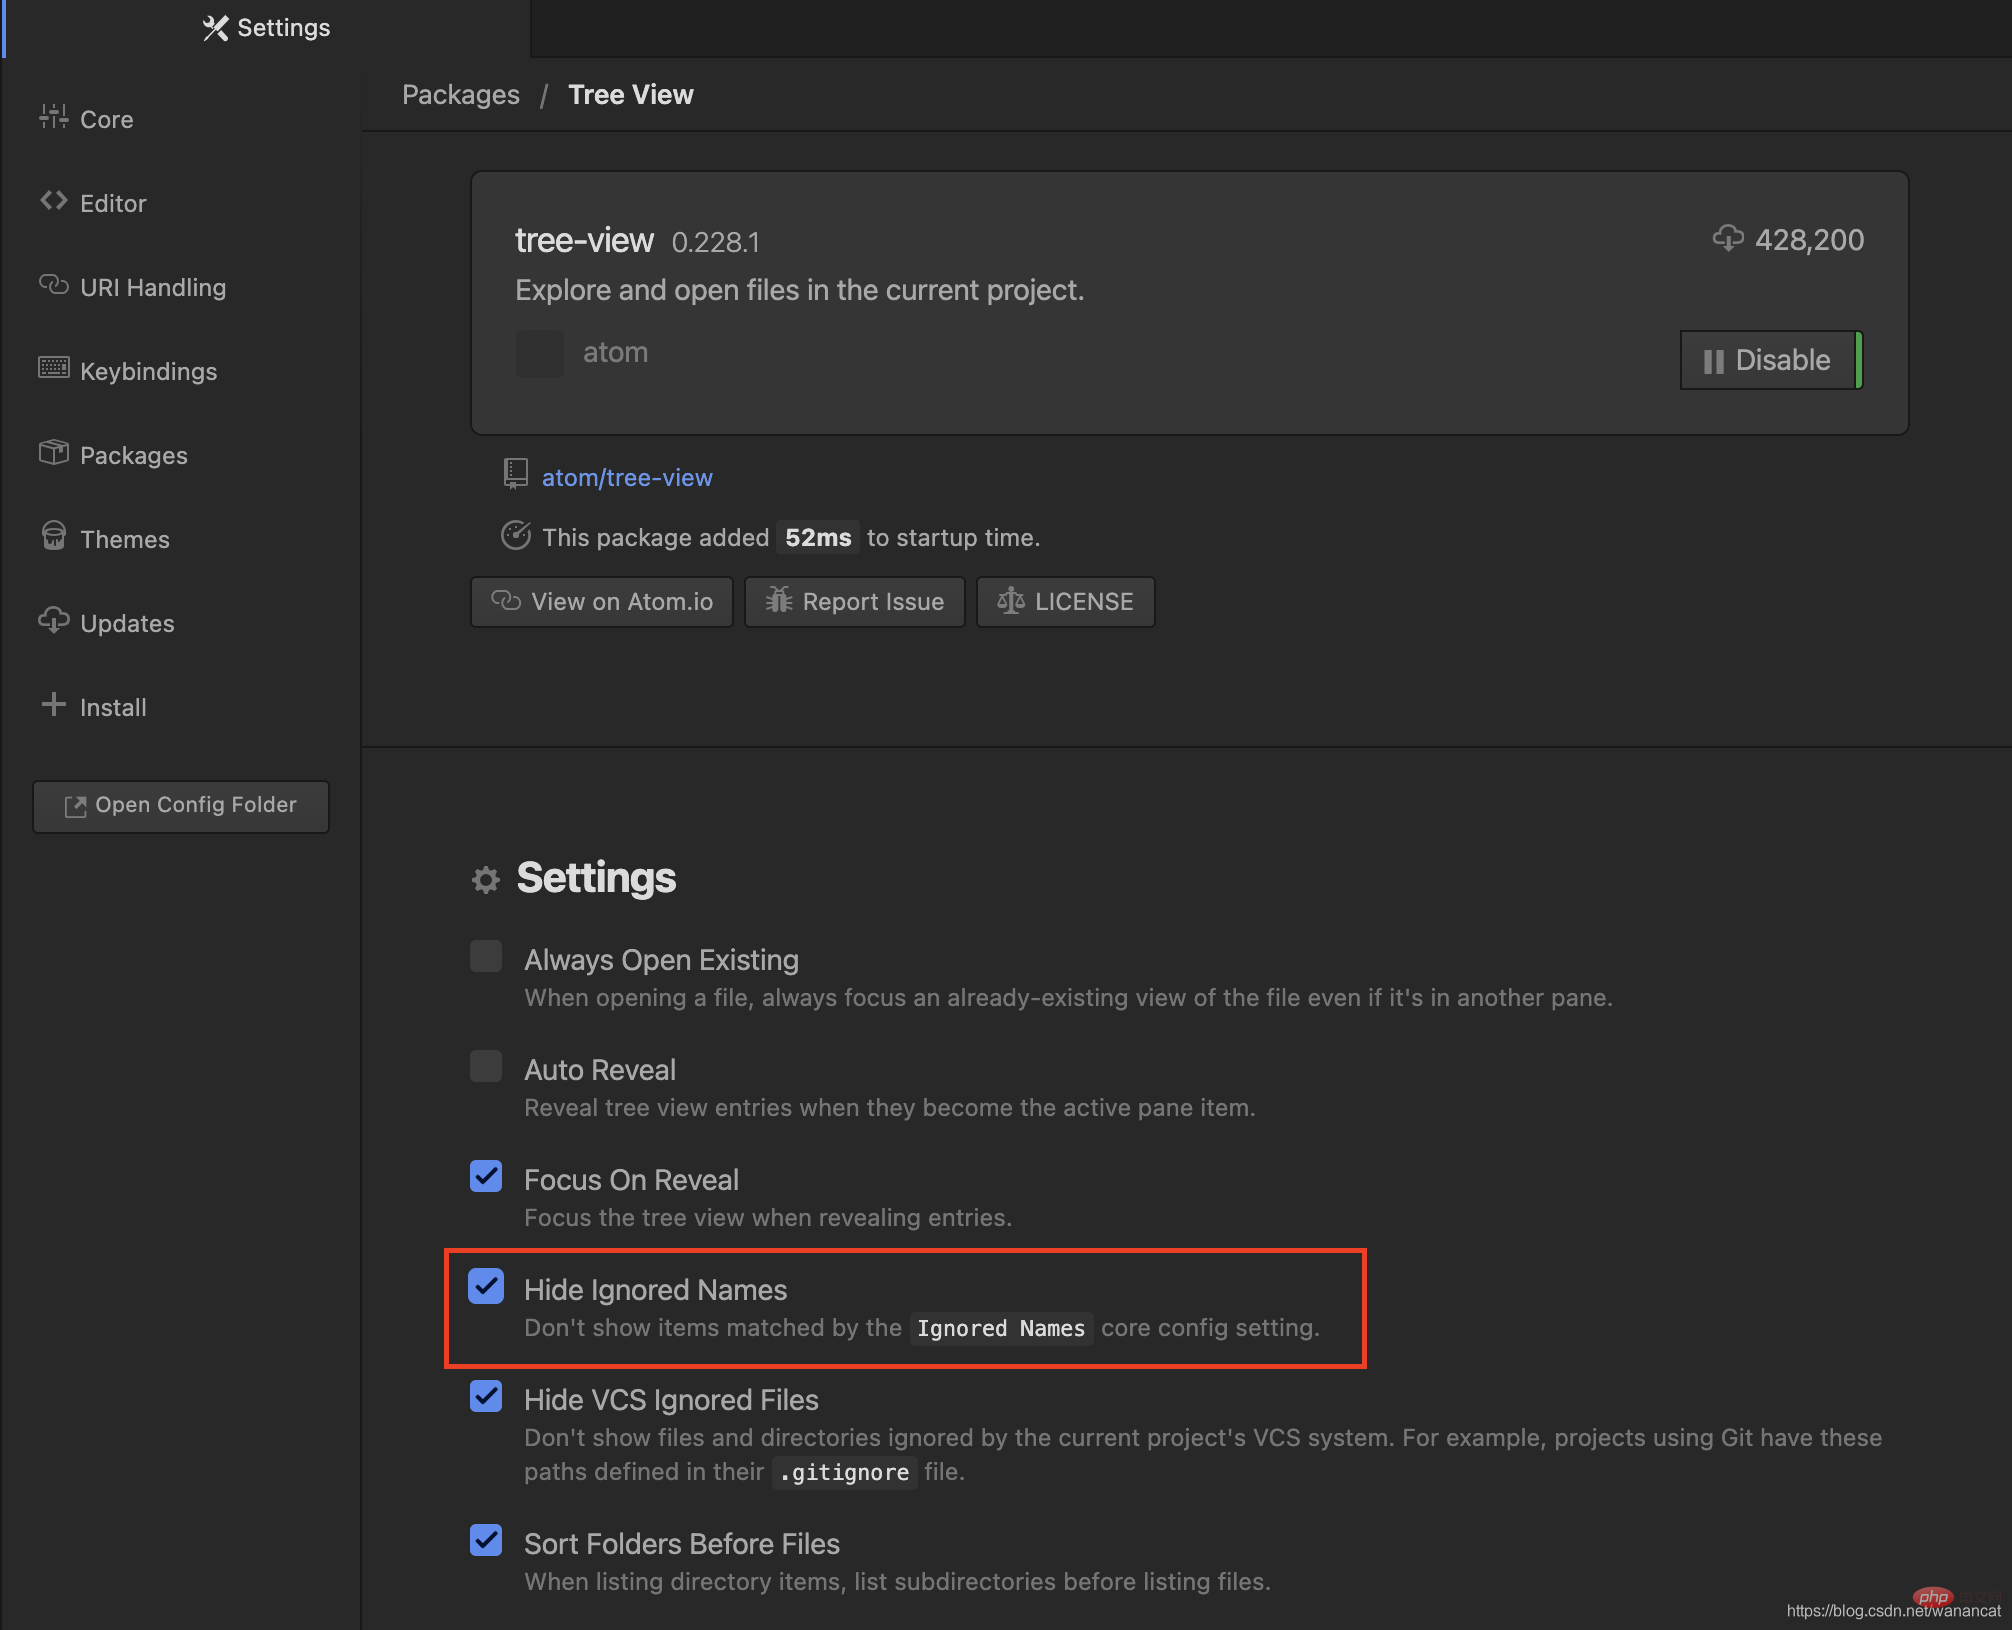Open Themes paint bucket icon
2012x1630 pixels.
coord(53,536)
